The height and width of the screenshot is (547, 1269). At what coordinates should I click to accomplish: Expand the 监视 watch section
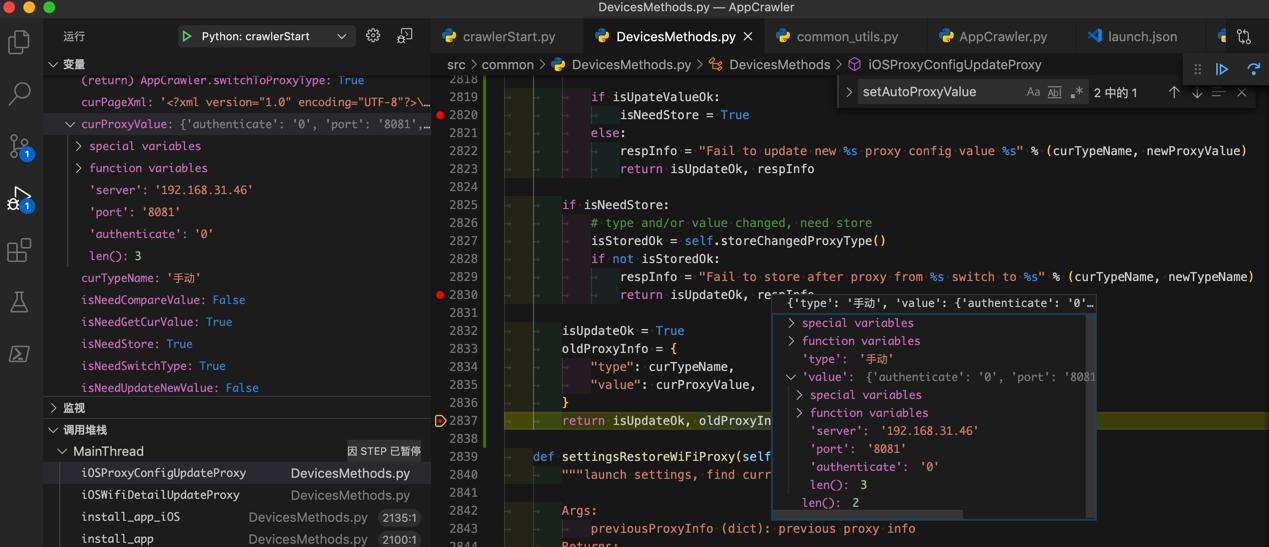coord(53,408)
